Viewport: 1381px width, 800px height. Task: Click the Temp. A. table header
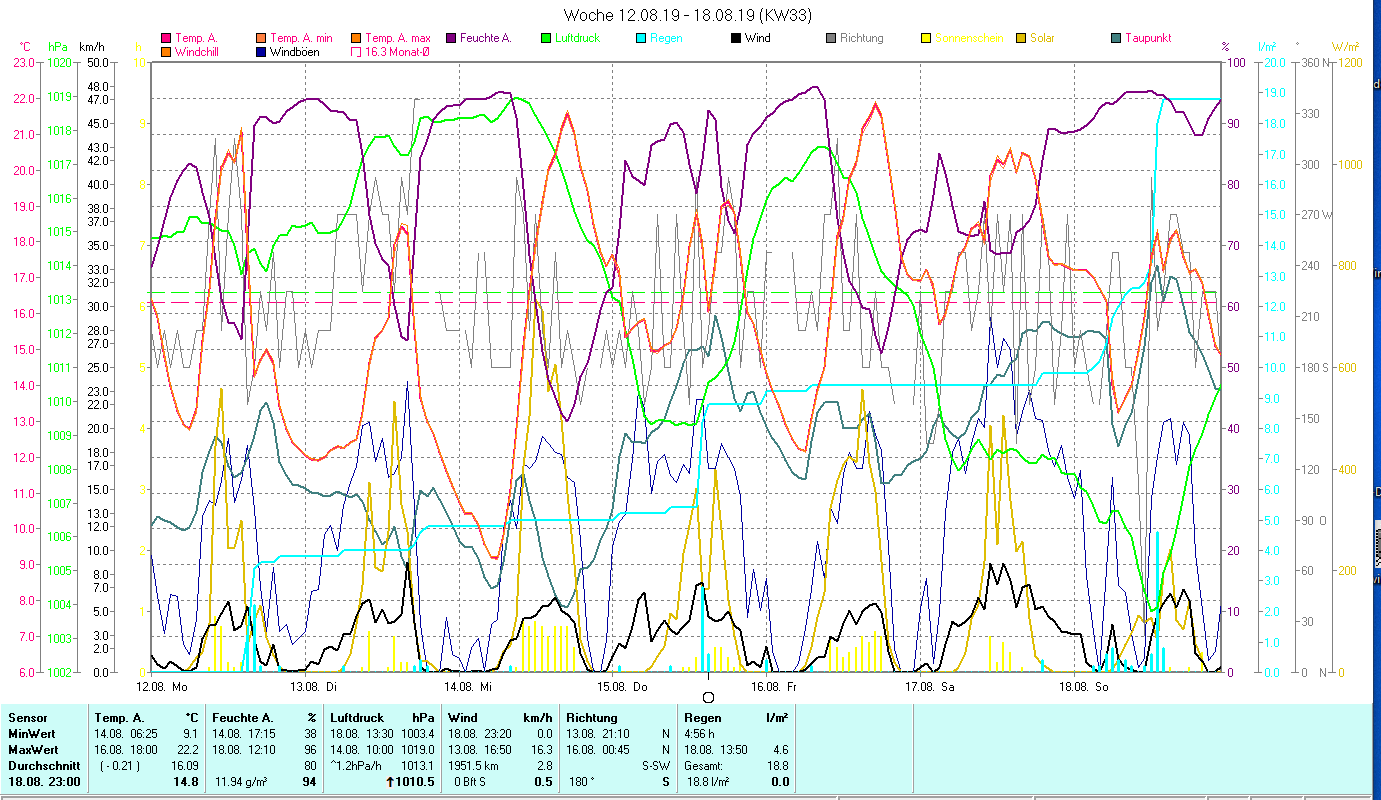119,717
